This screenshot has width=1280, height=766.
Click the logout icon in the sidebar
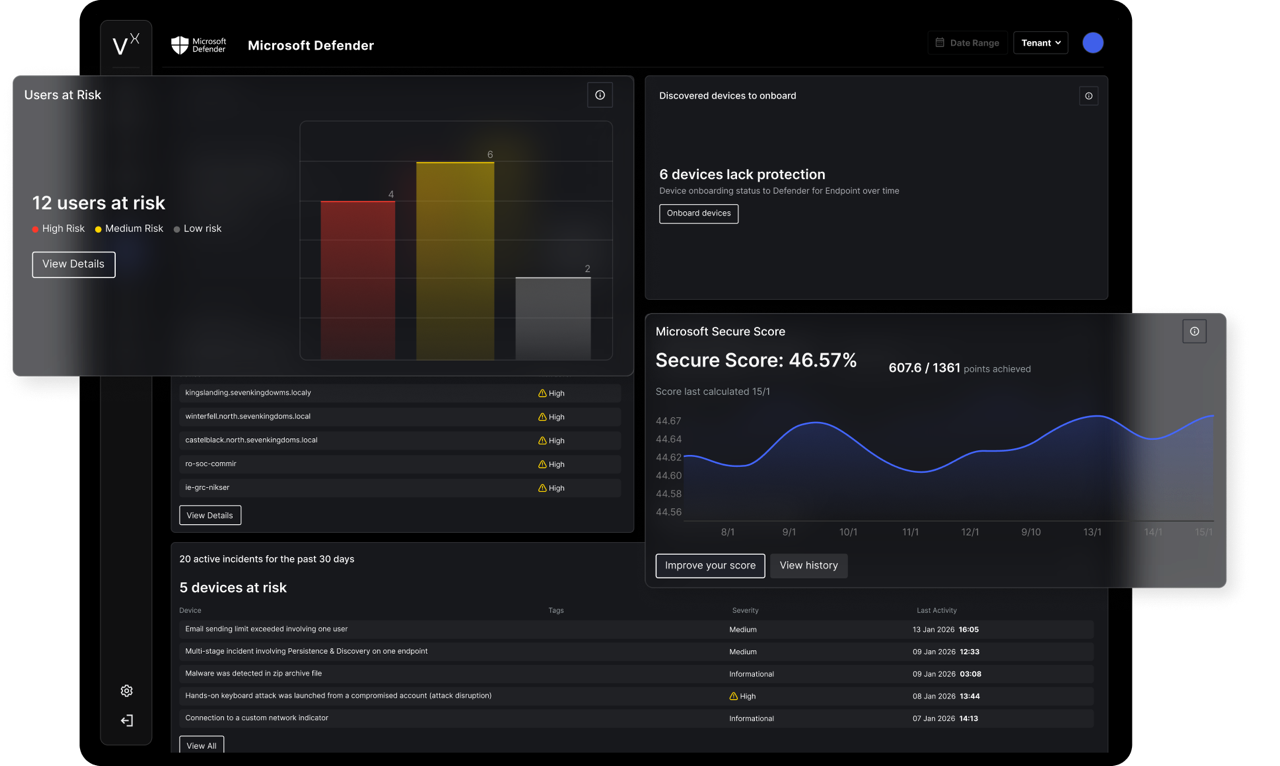click(x=127, y=720)
